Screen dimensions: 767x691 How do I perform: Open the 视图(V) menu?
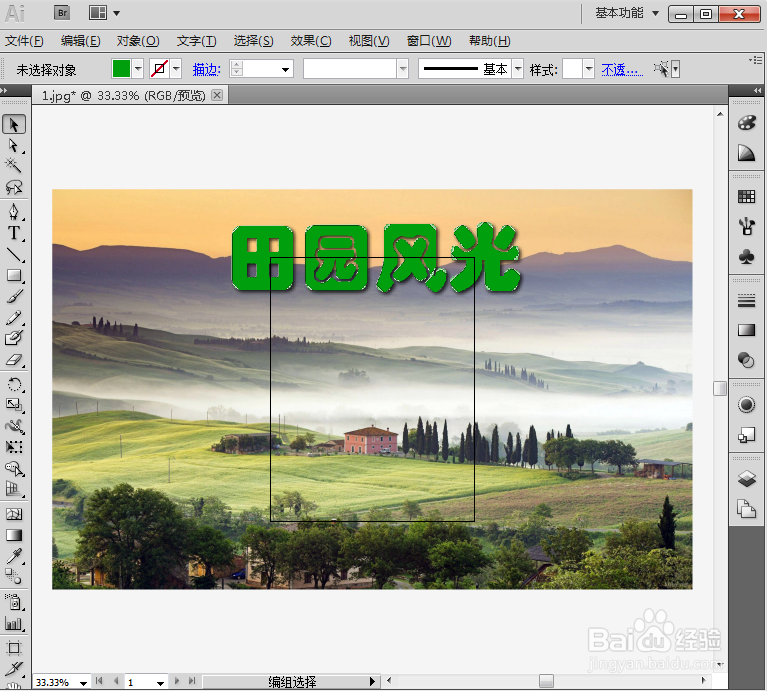coord(369,41)
